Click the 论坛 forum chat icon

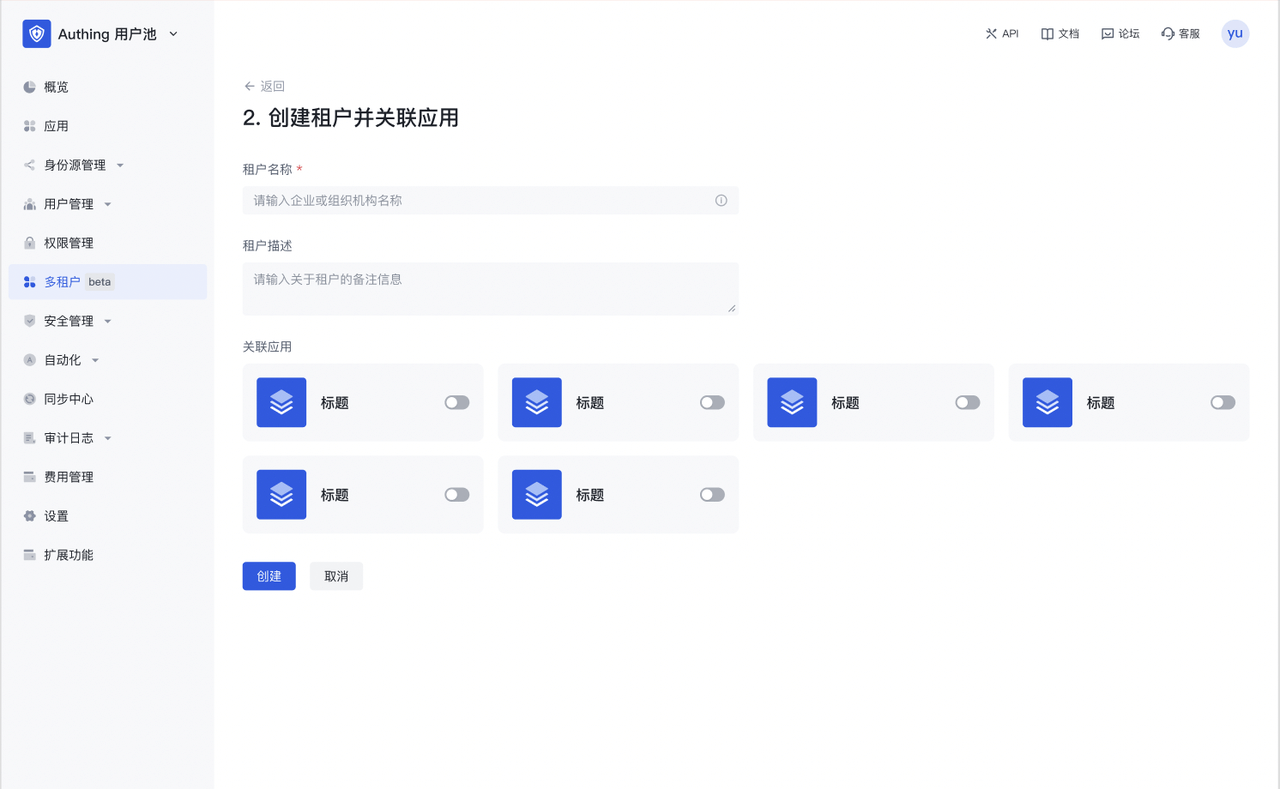pyautogui.click(x=1107, y=34)
